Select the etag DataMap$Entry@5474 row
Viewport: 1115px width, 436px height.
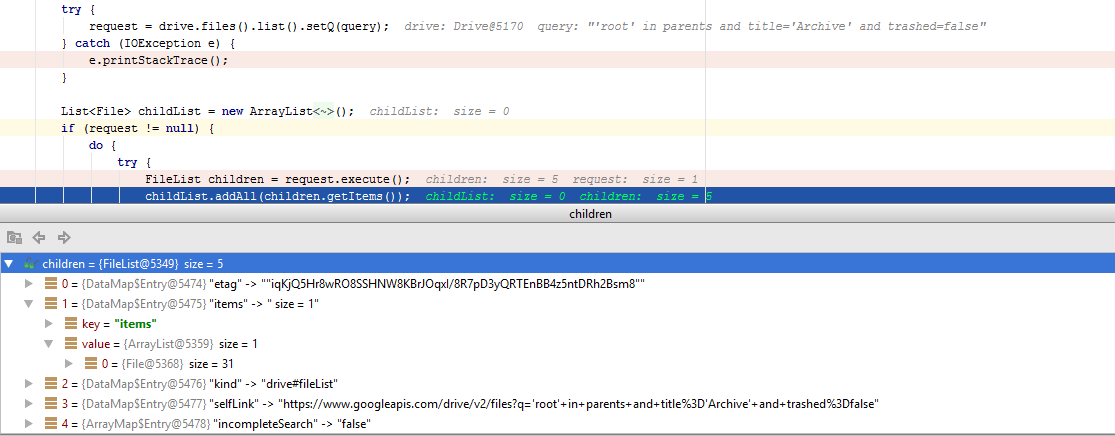pos(558,284)
